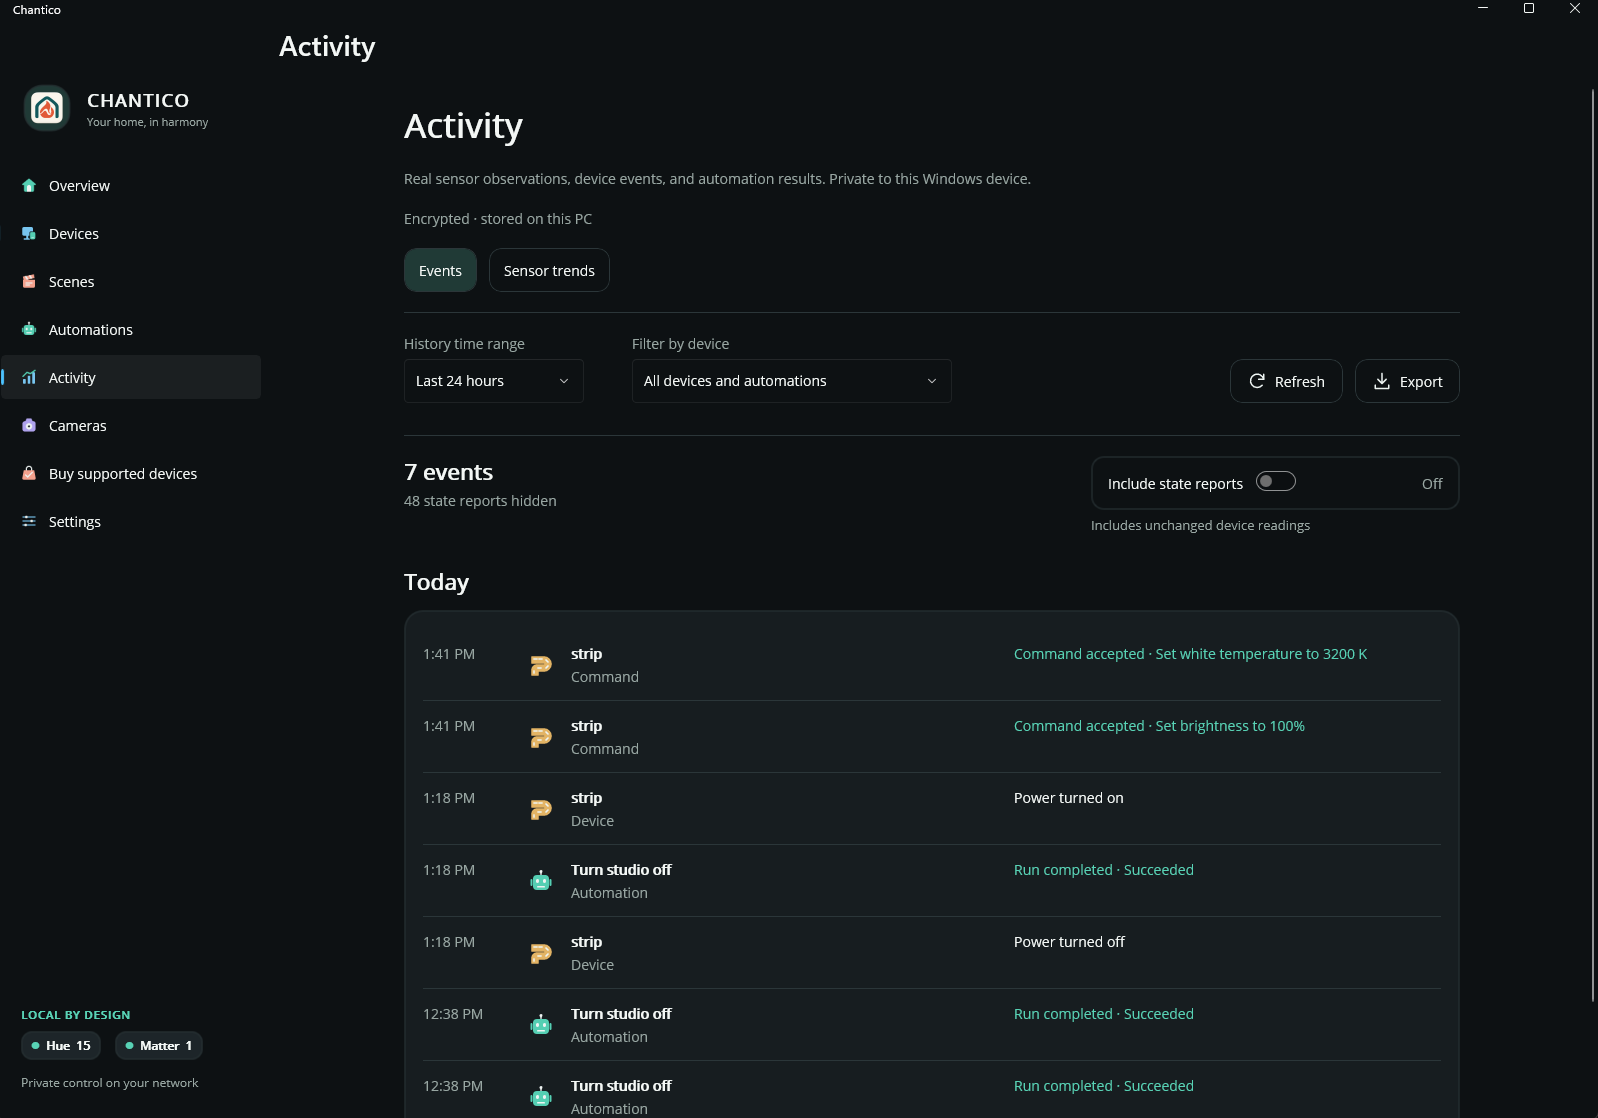Go to Devices page
Viewport: 1598px width, 1118px height.
(131, 234)
